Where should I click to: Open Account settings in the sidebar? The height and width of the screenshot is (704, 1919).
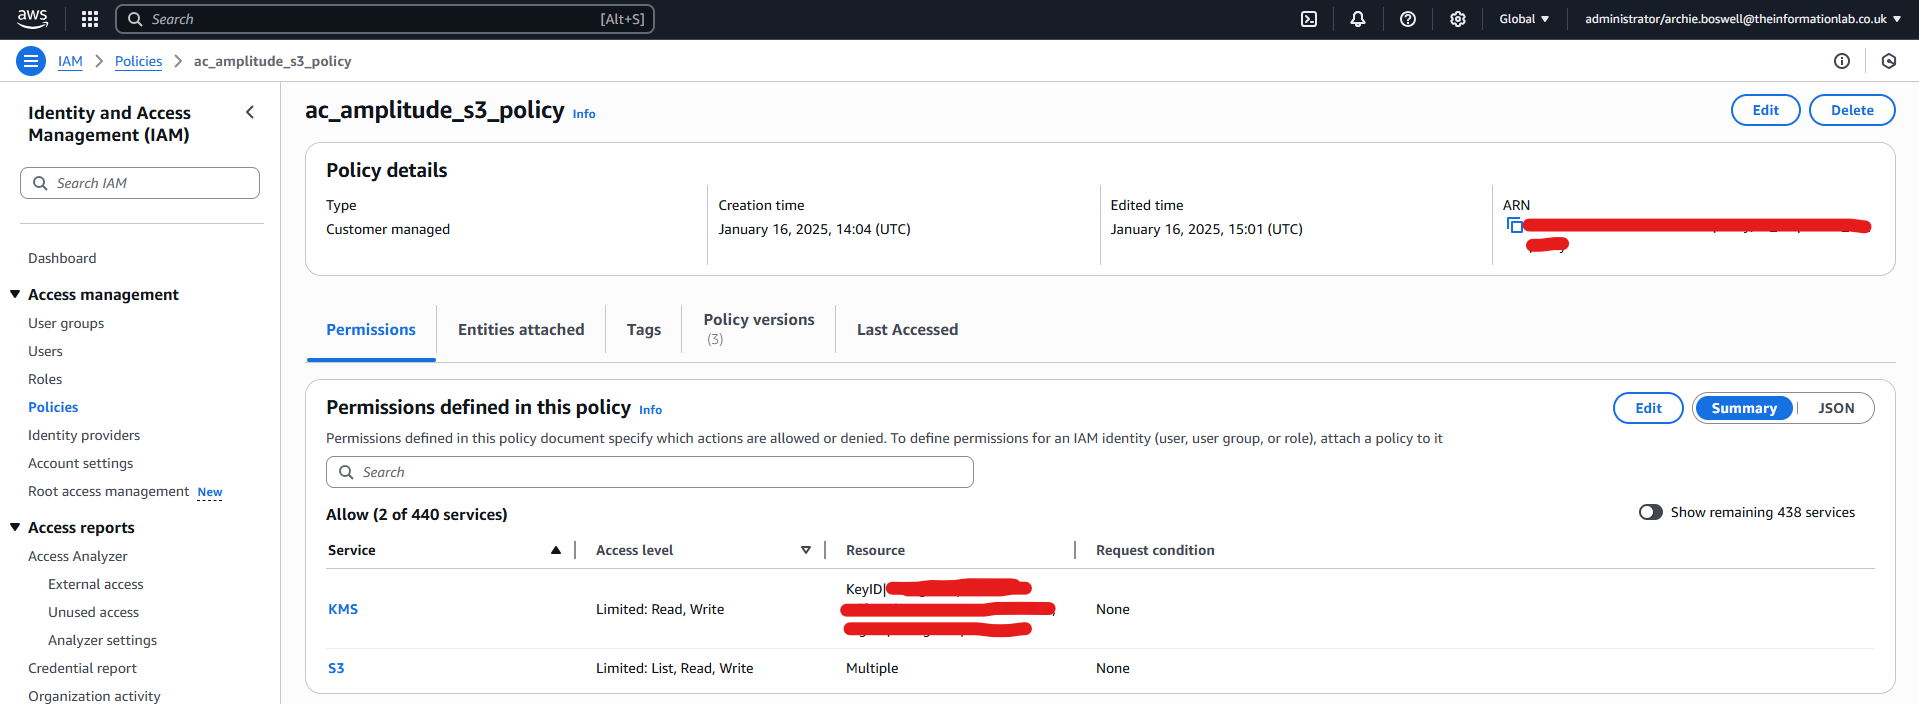coord(80,463)
